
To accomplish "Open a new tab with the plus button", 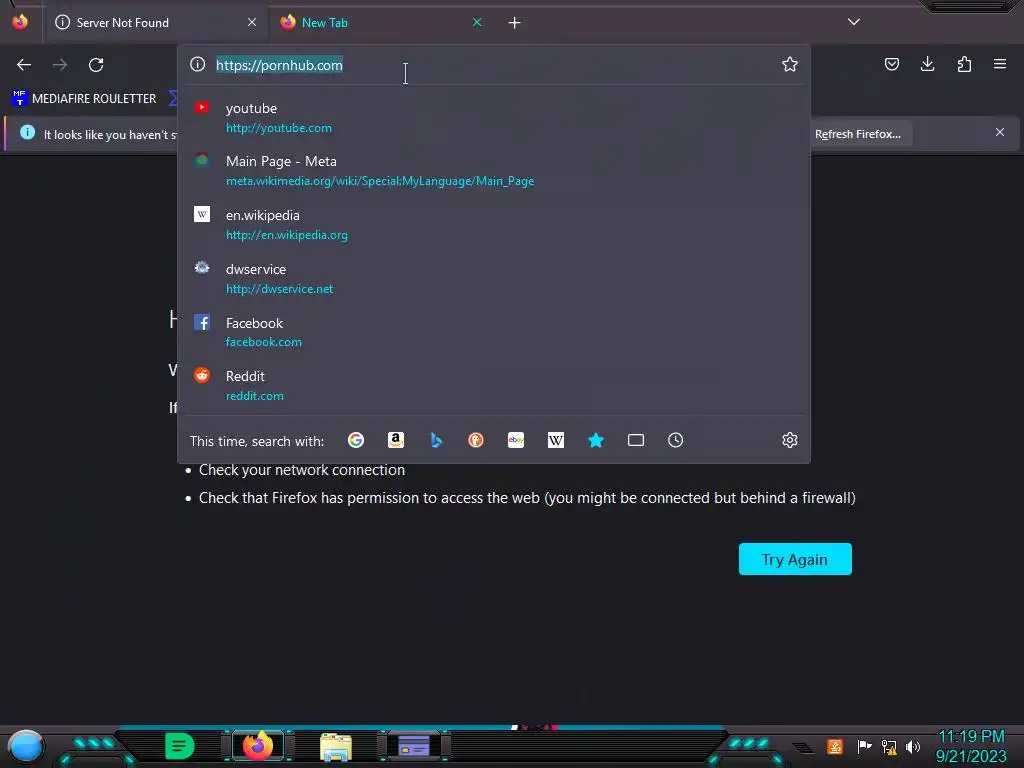I will click(515, 23).
